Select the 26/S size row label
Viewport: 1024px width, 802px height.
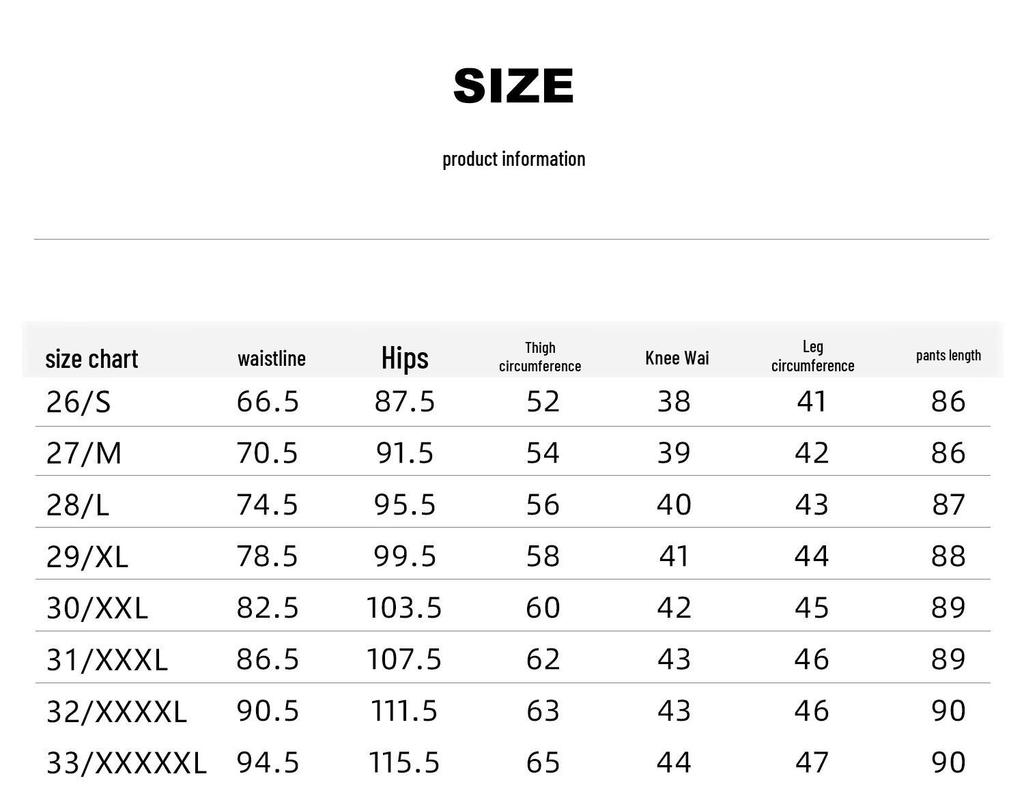pyautogui.click(x=78, y=402)
